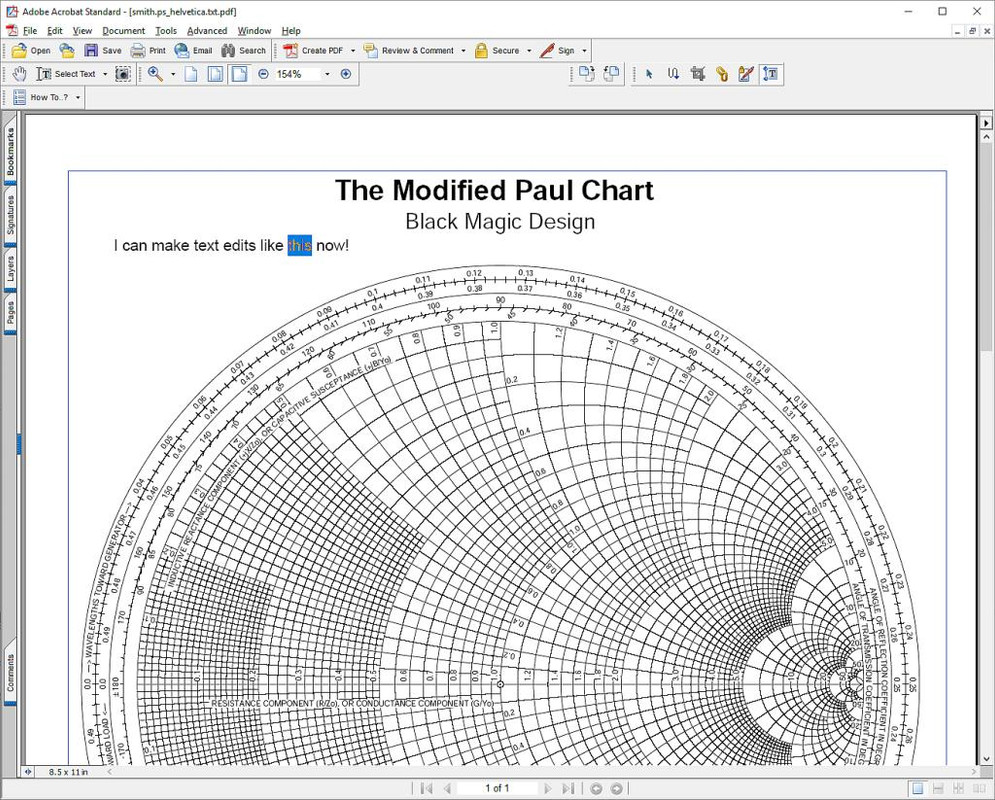Open Search with the binoculars icon
The height and width of the screenshot is (800, 995).
(228, 51)
